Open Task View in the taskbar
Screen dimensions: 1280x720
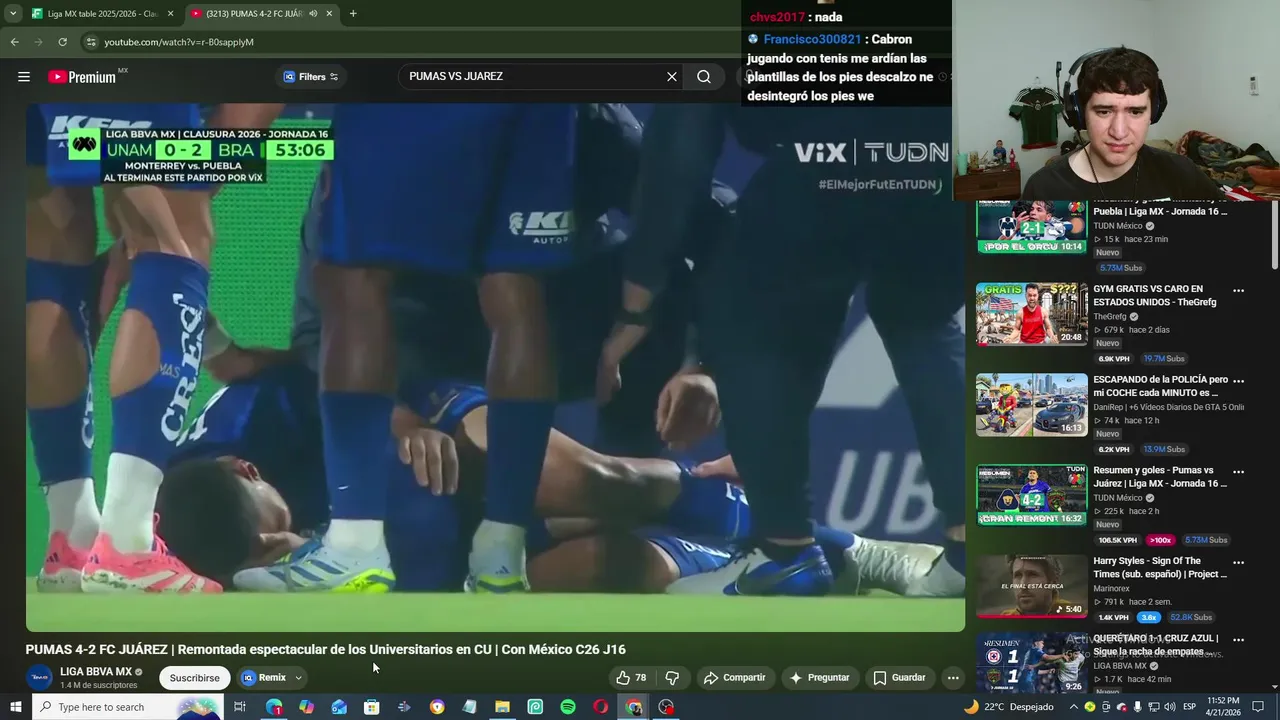(x=240, y=707)
